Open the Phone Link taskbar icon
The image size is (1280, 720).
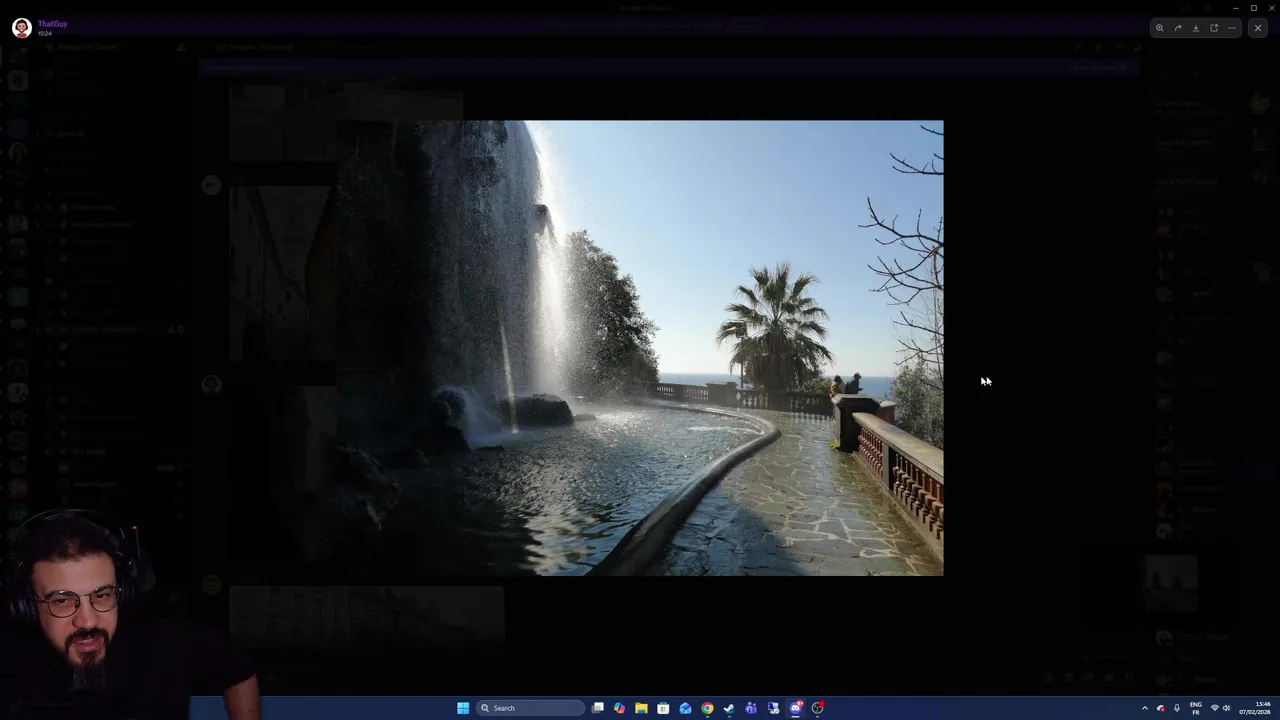pos(773,708)
